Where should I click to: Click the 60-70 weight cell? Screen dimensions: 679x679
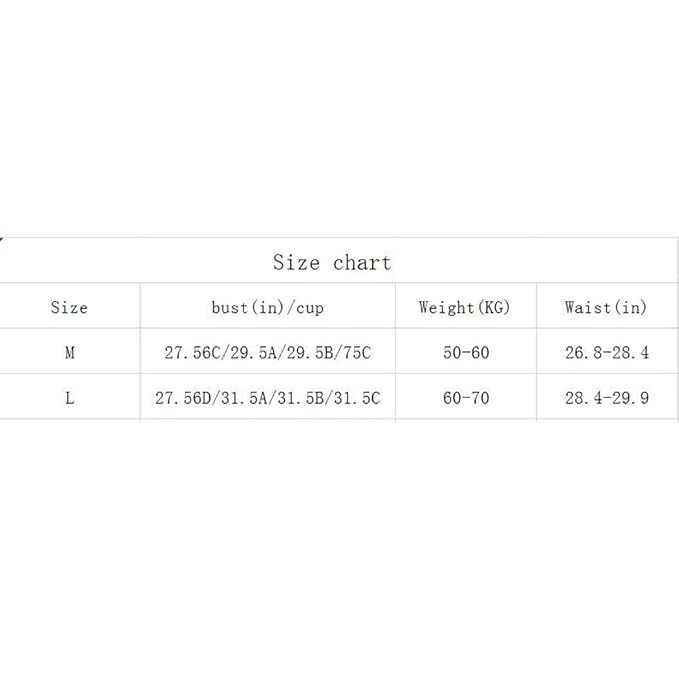(465, 398)
